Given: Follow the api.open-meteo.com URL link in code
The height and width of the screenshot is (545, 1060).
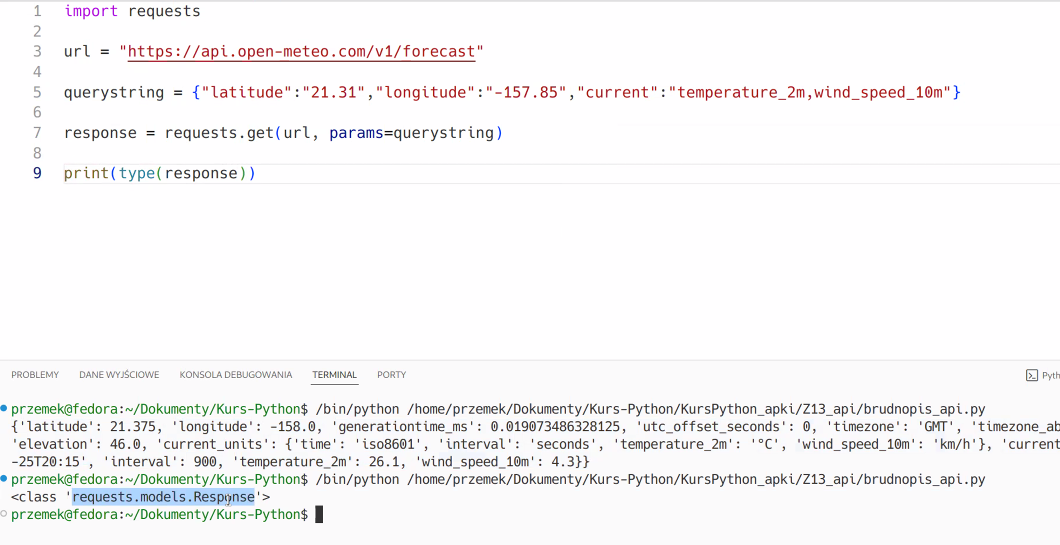Looking at the screenshot, I should 302,51.
